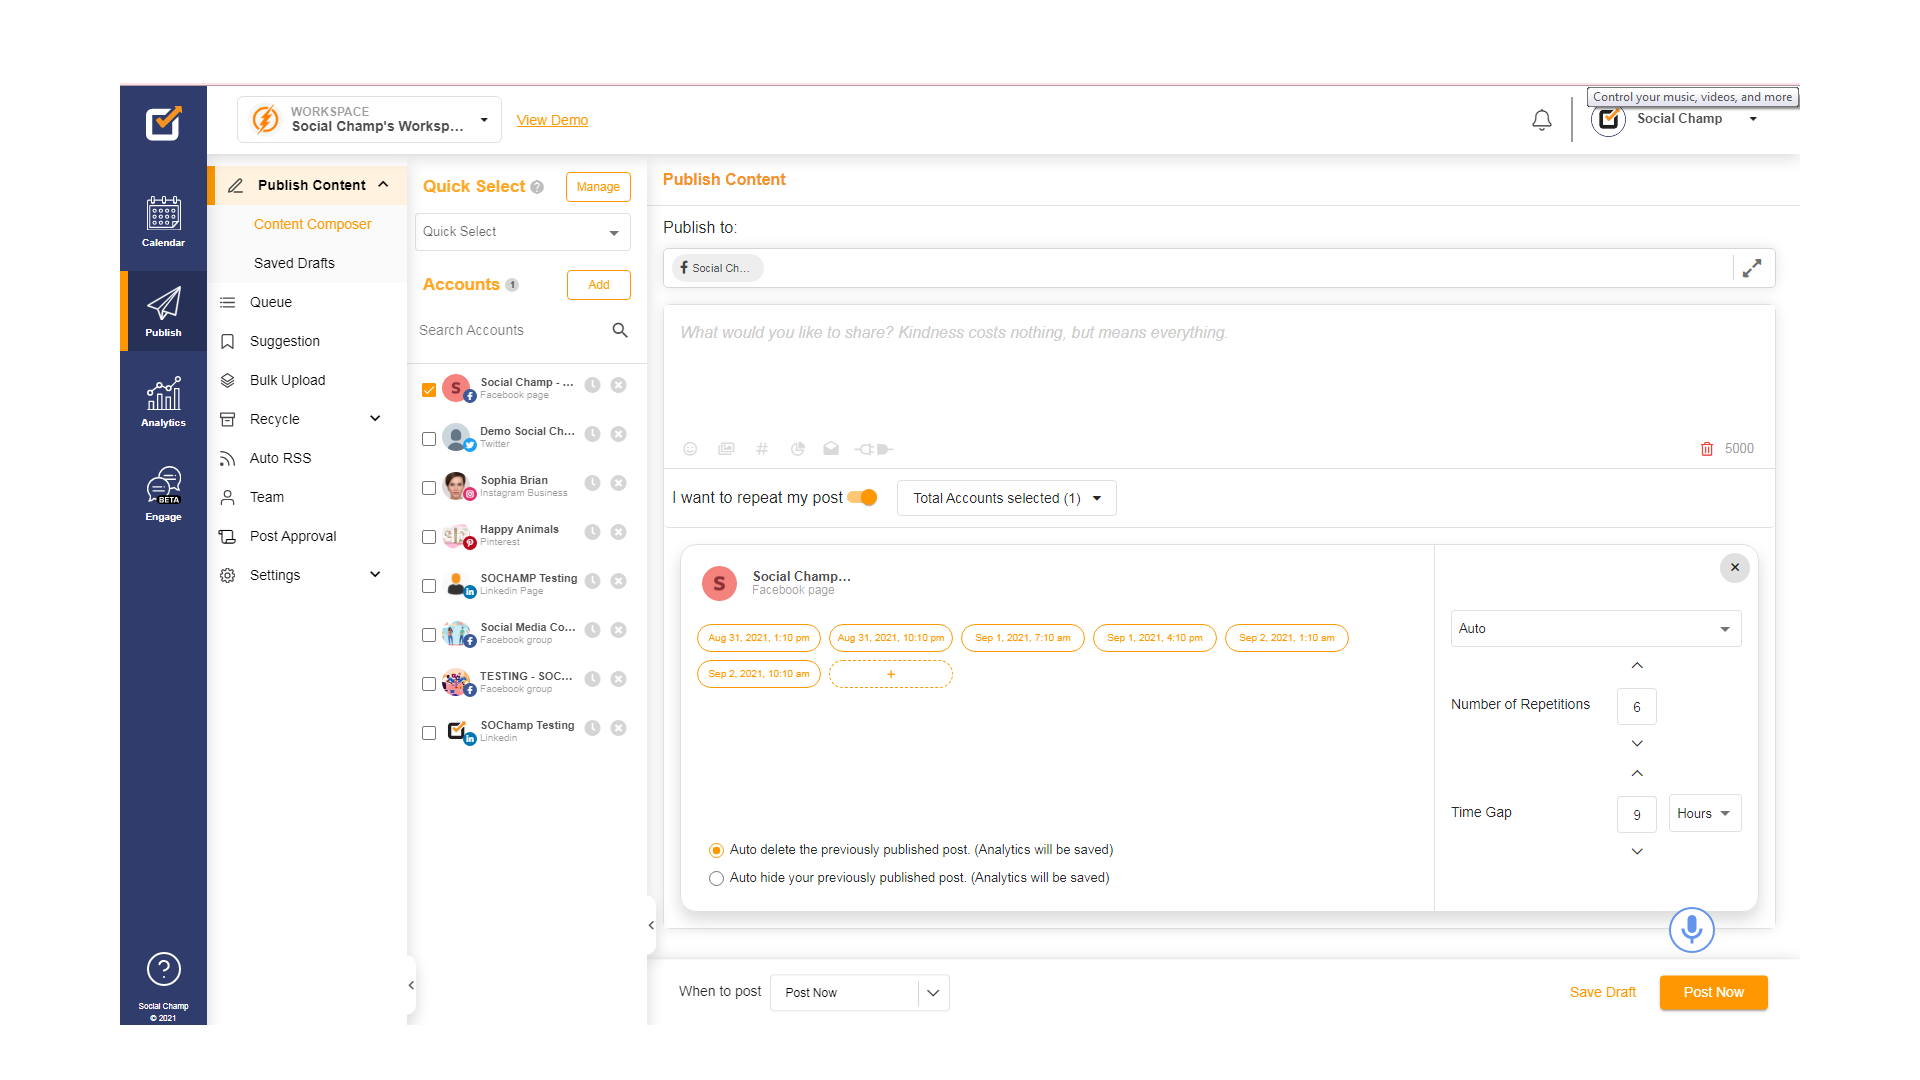Open Total Accounts selected dropdown
The image size is (1920, 1080).
click(x=1006, y=498)
